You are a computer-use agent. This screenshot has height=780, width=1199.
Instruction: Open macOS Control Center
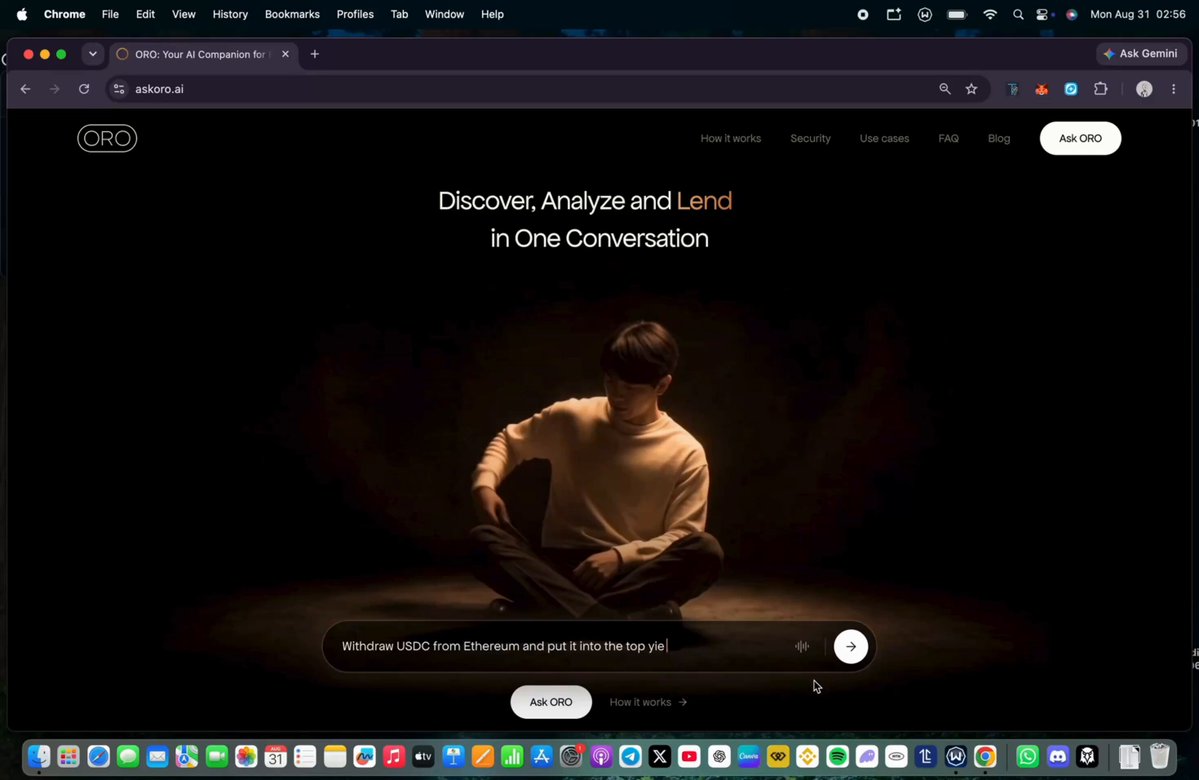click(1043, 15)
